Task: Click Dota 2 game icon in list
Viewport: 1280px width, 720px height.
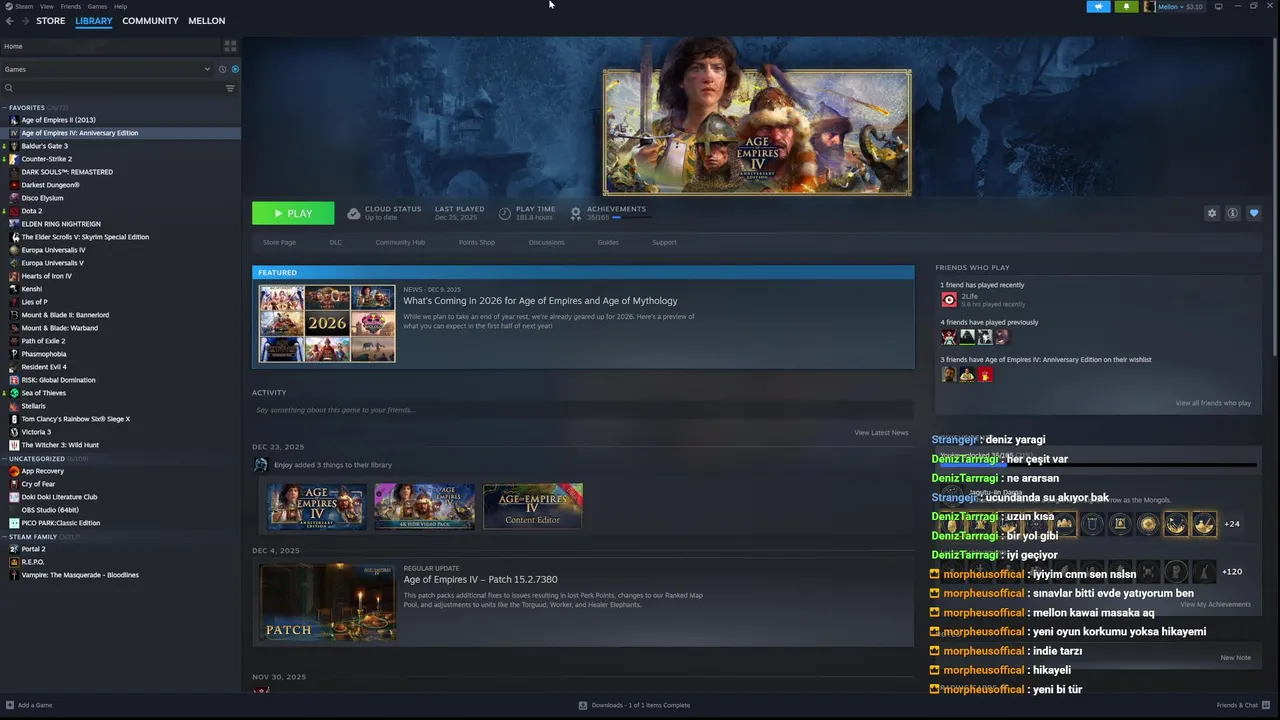Action: pyautogui.click(x=14, y=211)
